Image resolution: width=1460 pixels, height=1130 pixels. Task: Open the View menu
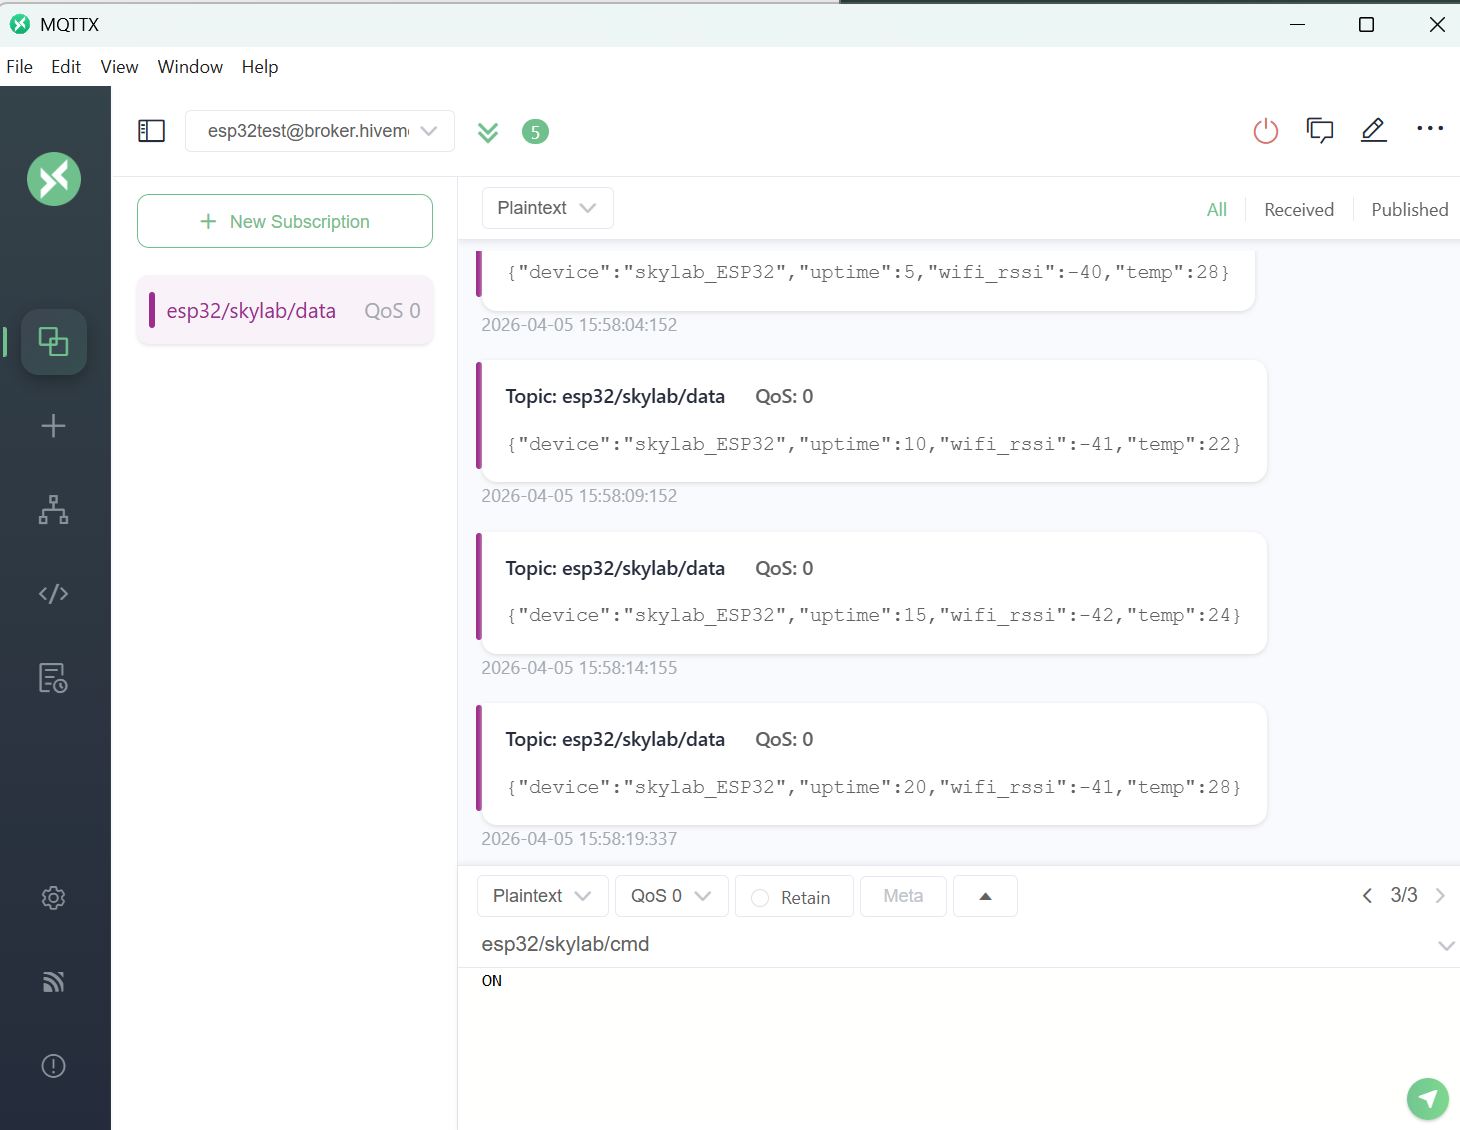click(x=119, y=67)
